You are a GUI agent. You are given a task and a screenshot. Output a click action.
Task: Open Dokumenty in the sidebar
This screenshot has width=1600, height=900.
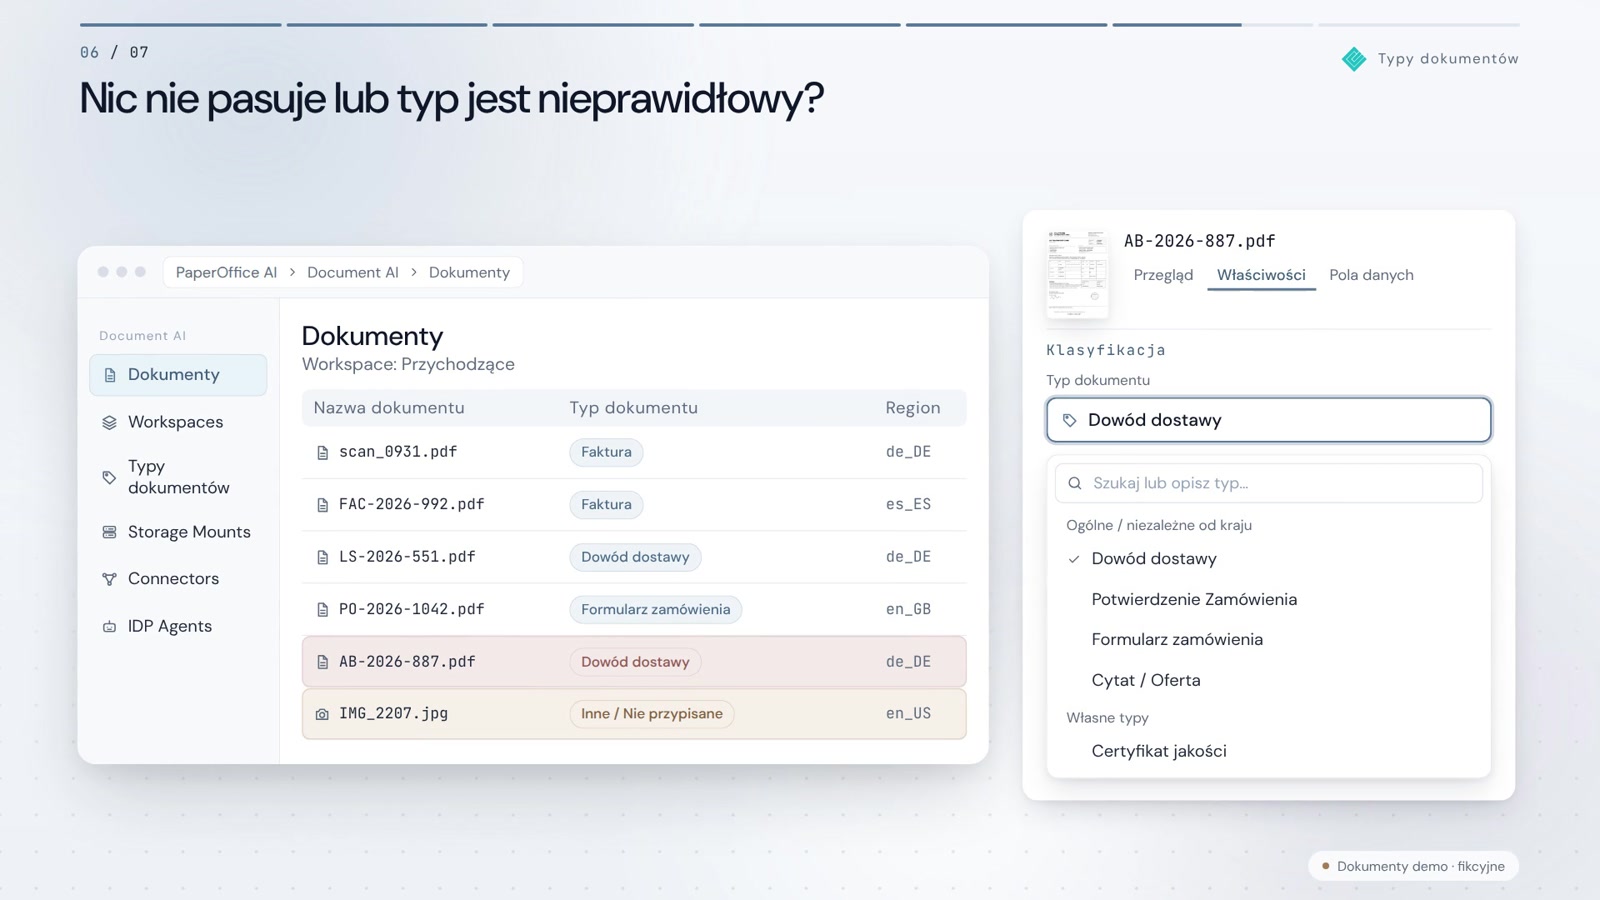coord(178,375)
